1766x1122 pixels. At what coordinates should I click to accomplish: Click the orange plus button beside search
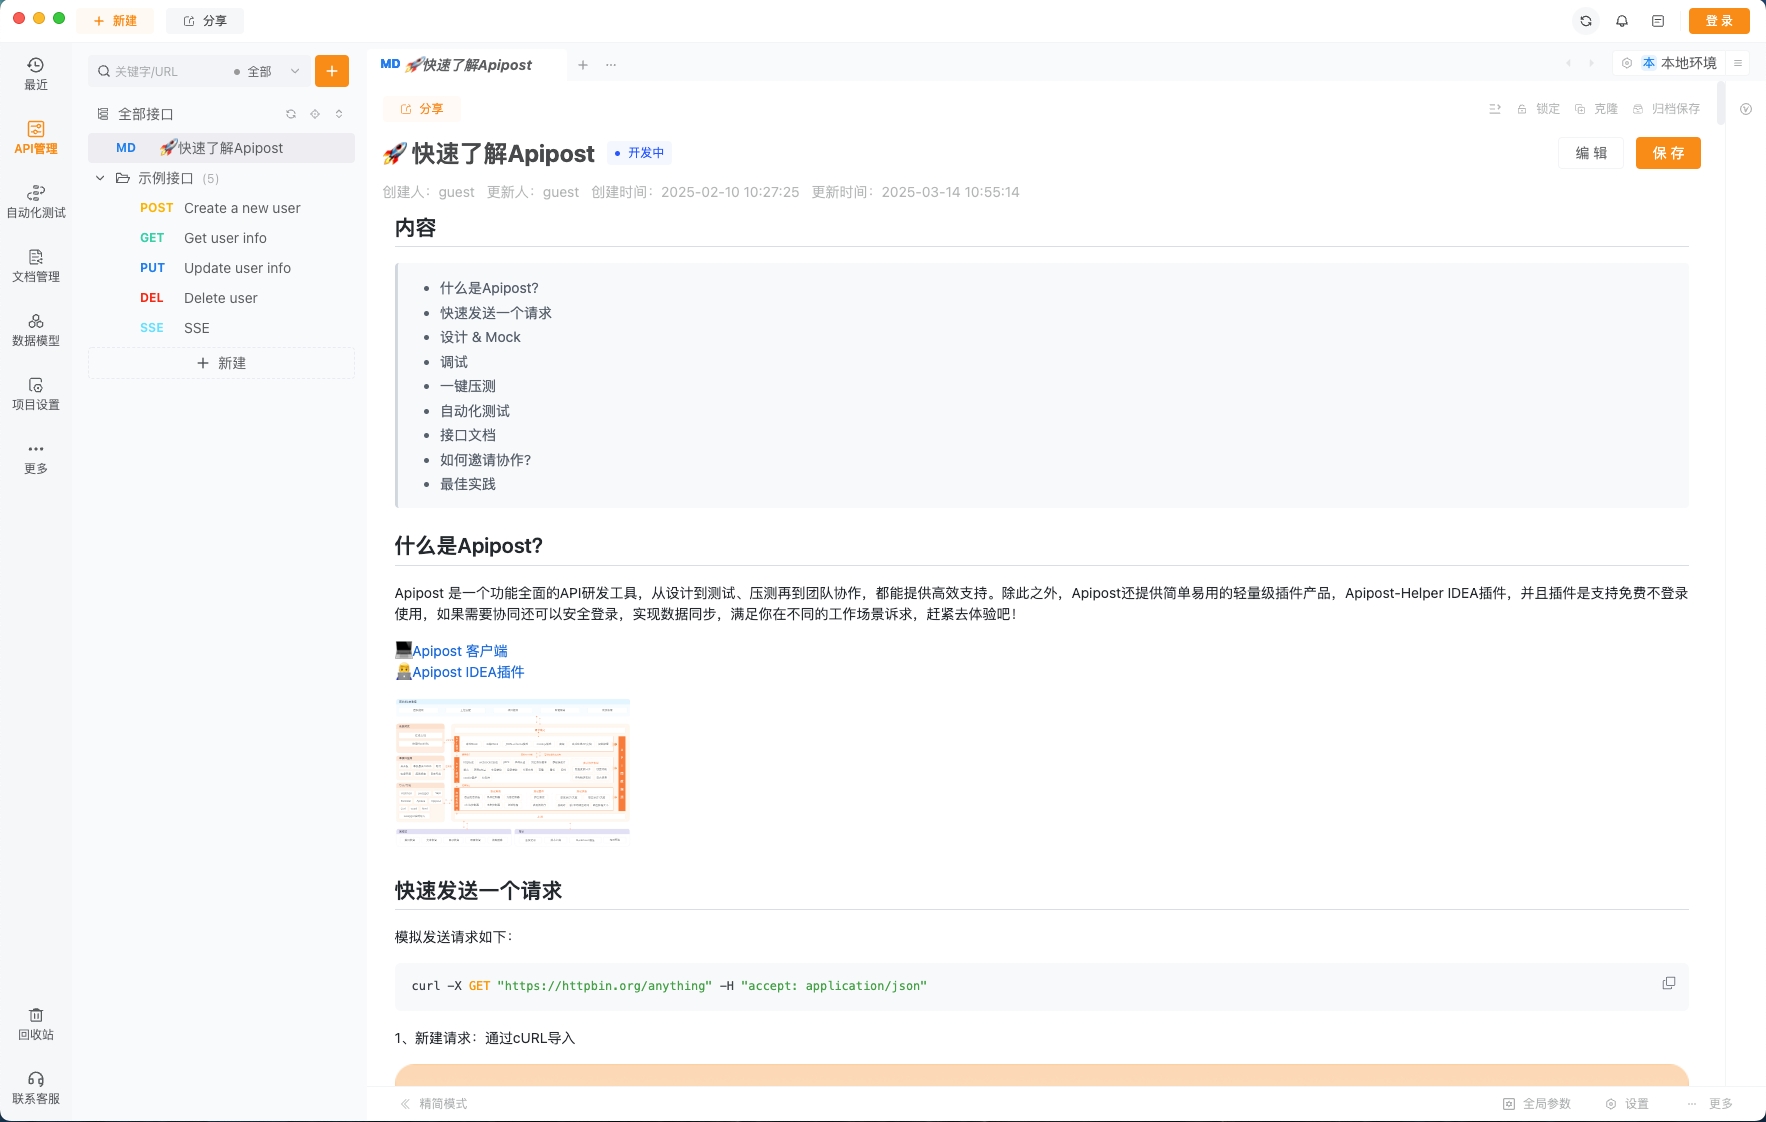click(332, 71)
